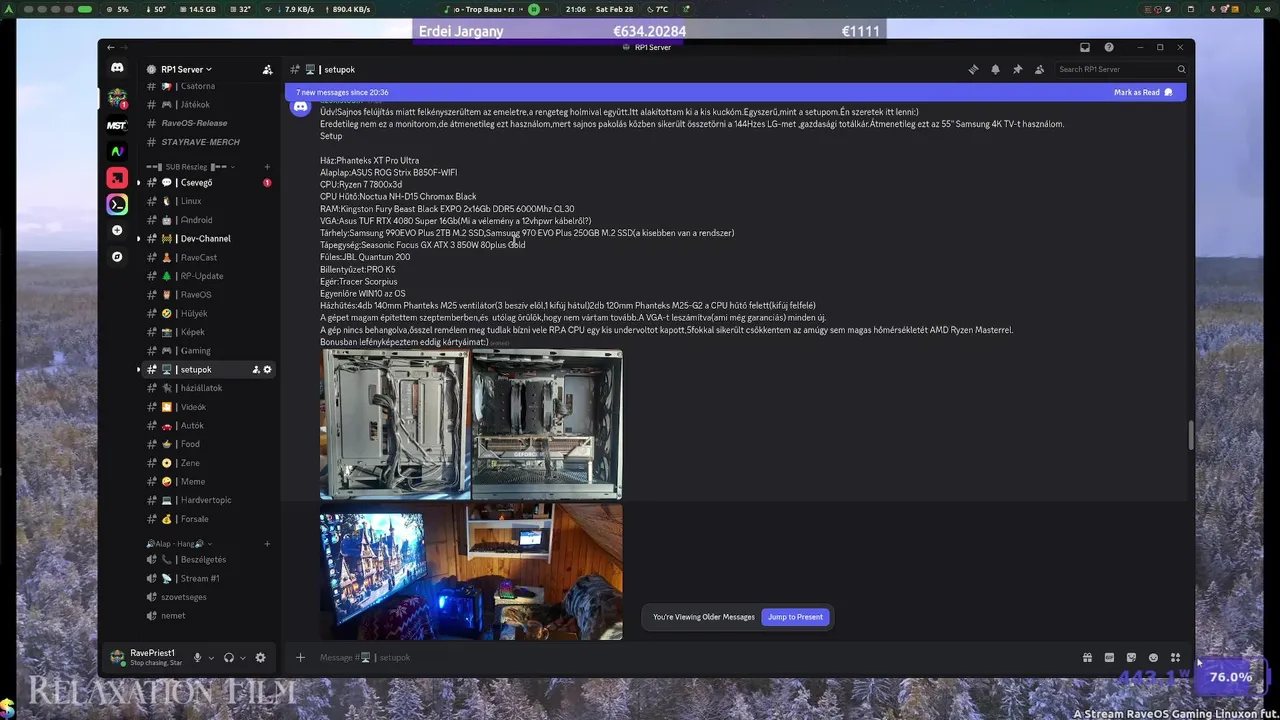Create channel in Alap - Hang with plus

click(267, 544)
